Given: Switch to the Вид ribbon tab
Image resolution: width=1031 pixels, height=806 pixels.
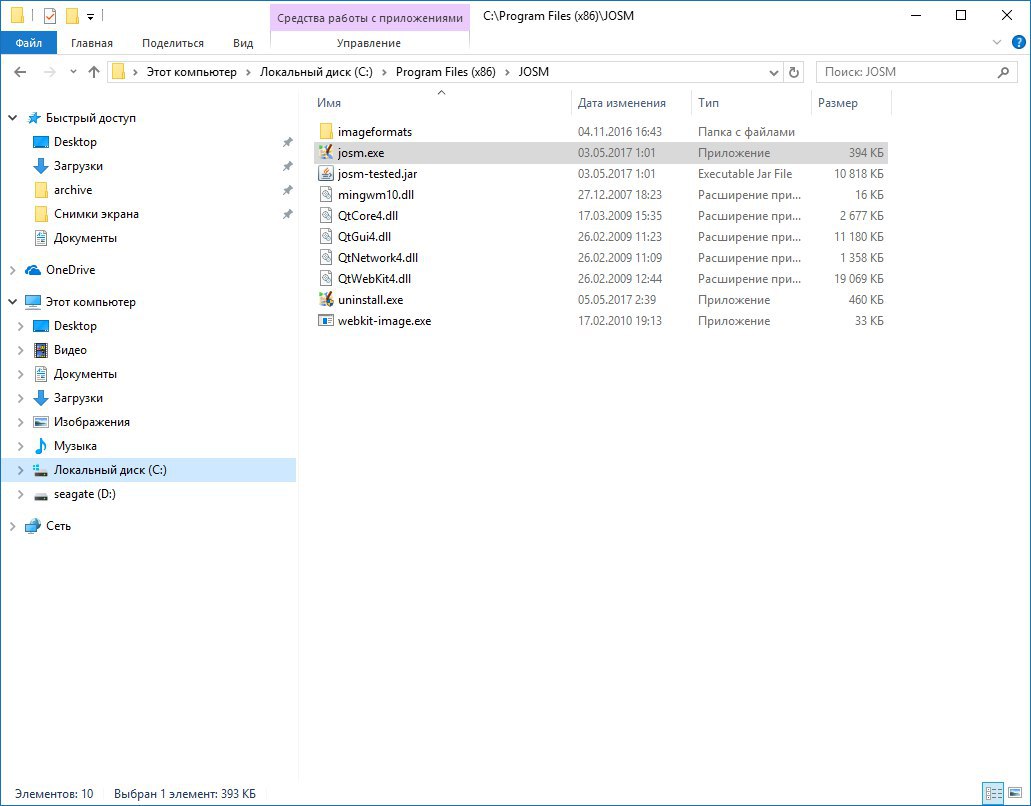Looking at the screenshot, I should pyautogui.click(x=243, y=43).
